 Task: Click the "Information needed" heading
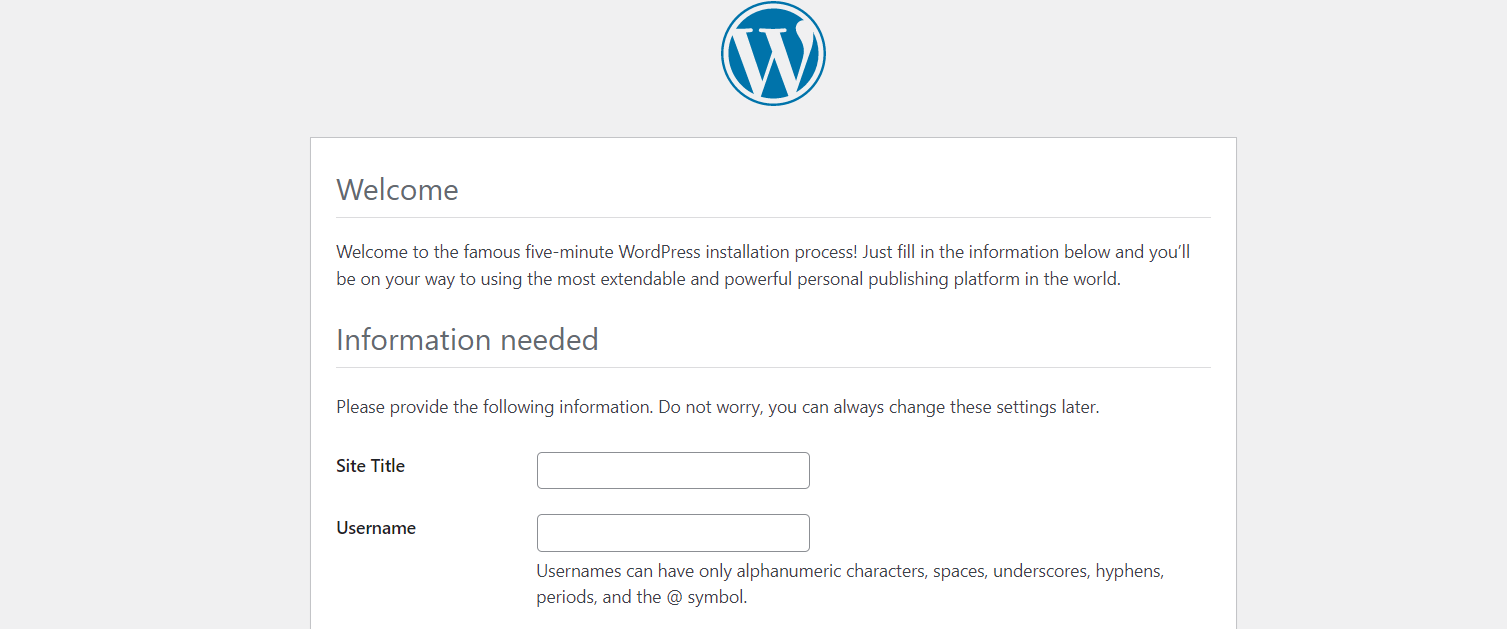(467, 340)
